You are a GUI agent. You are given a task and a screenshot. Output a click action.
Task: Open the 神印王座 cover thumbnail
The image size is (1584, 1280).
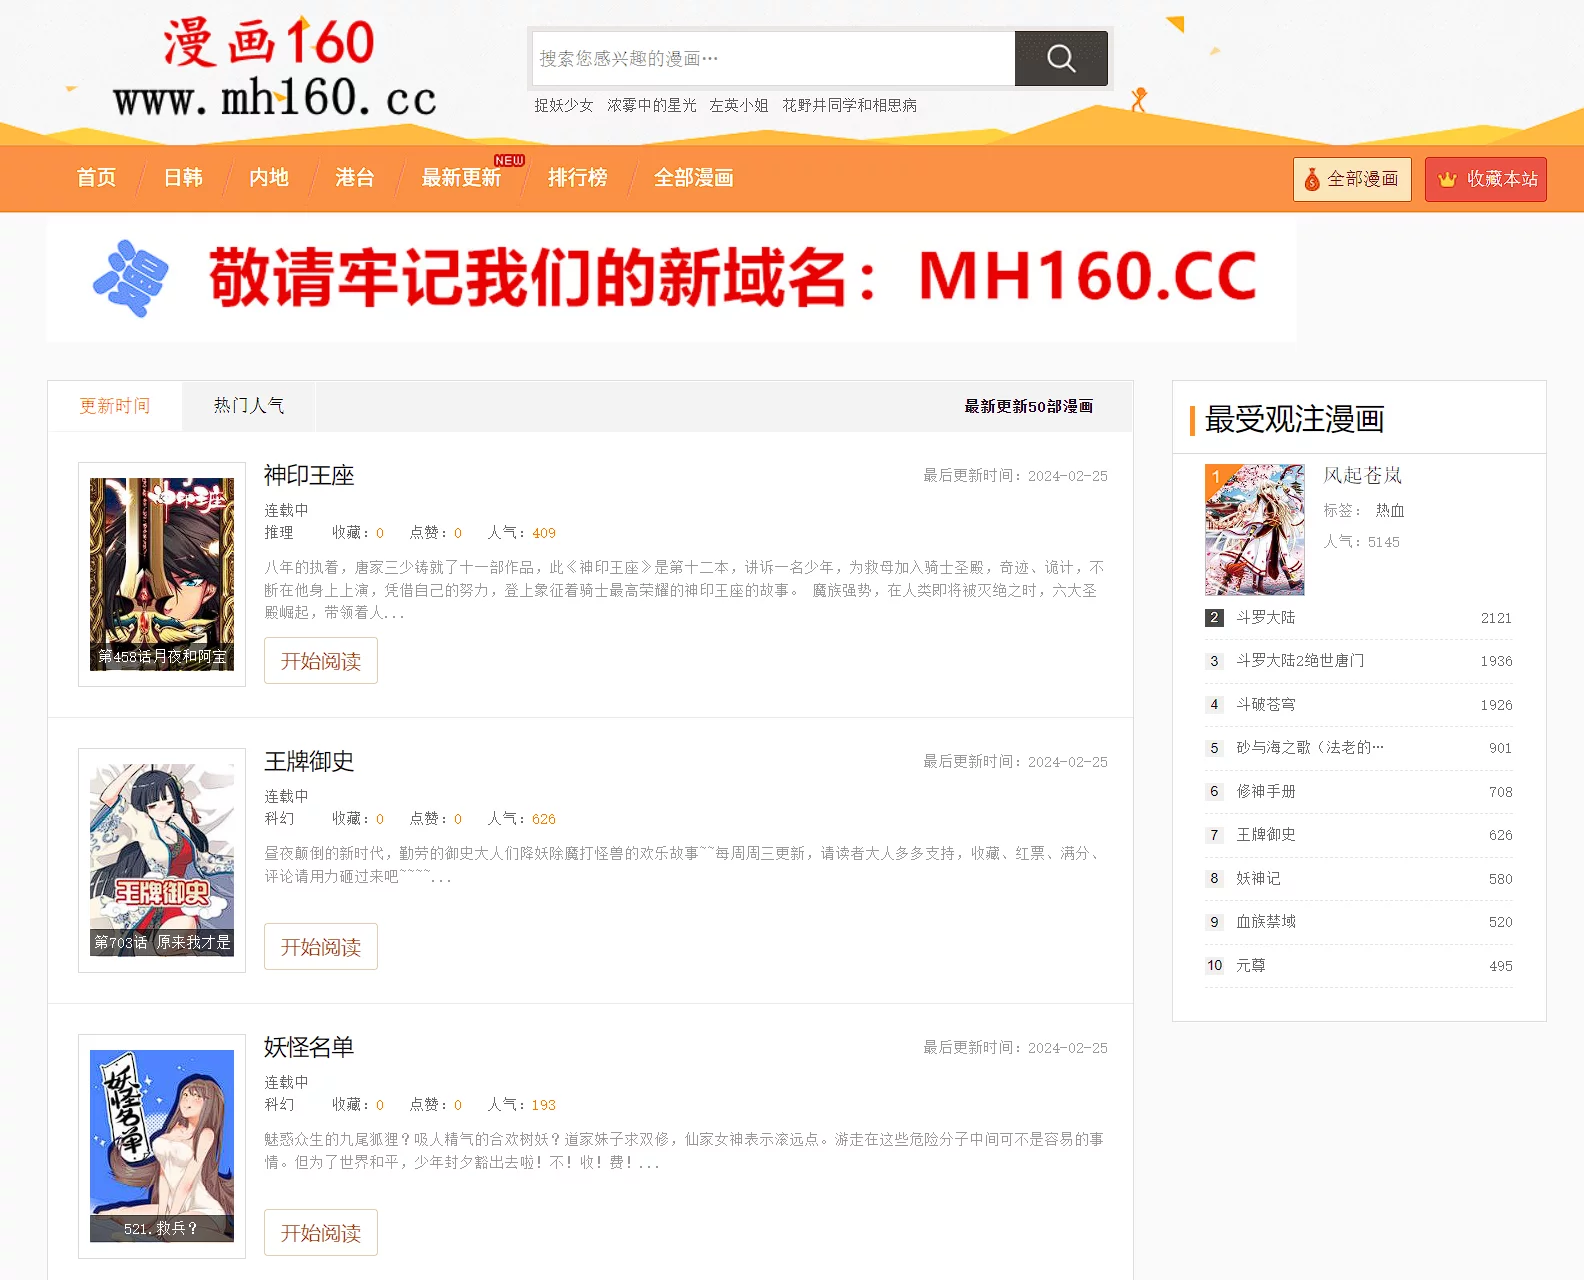tap(162, 574)
